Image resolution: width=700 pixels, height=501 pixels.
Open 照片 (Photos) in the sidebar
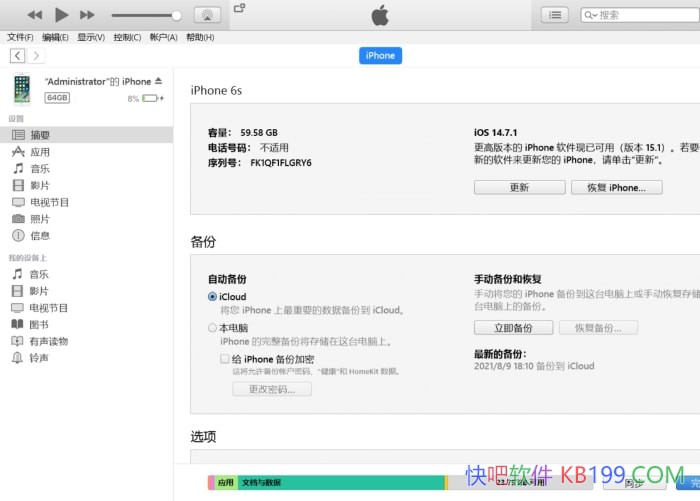pos(39,219)
